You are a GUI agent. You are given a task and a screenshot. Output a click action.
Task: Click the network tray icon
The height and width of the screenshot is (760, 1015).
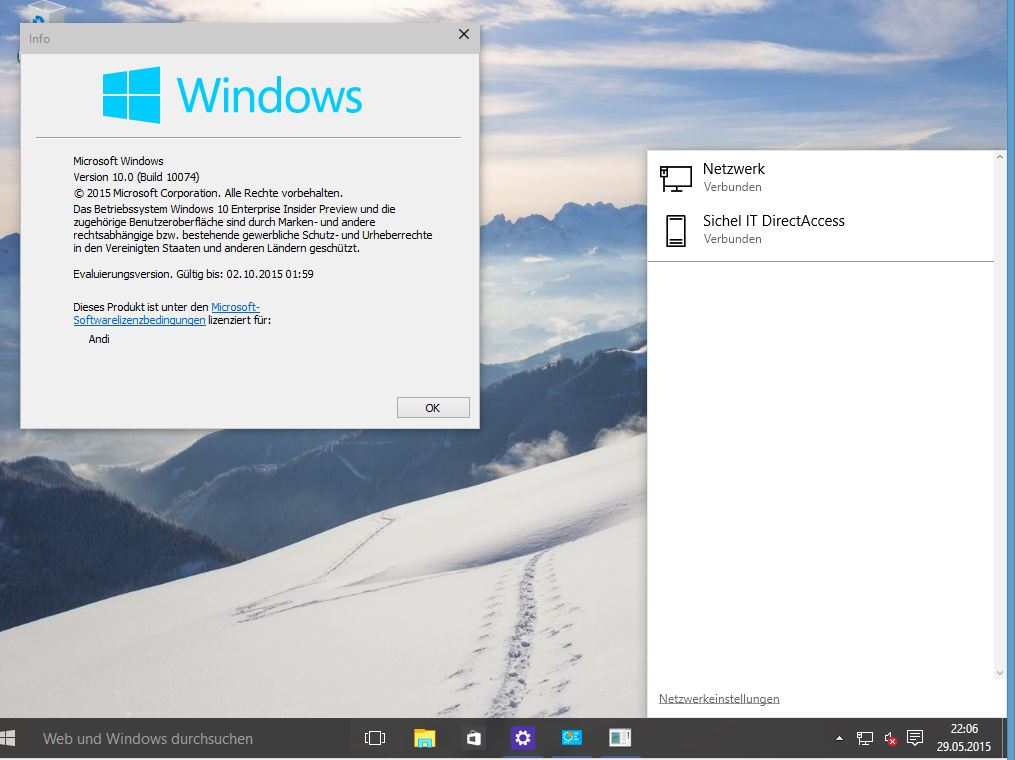(865, 738)
